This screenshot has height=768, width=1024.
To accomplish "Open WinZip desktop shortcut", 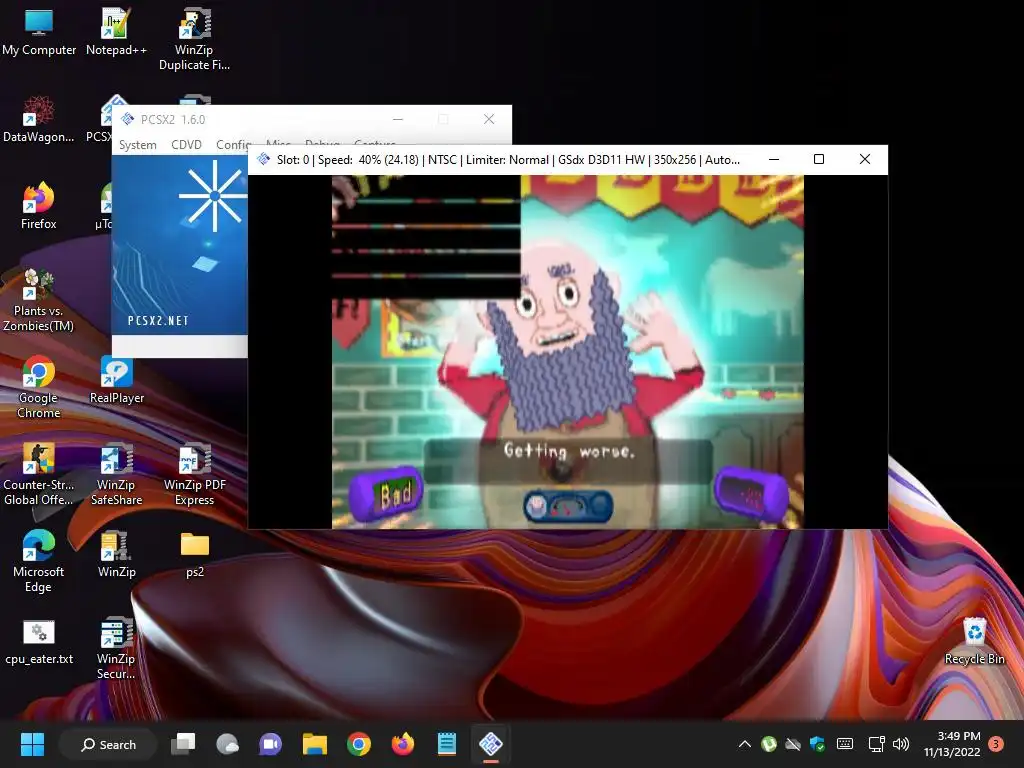I will pos(116,554).
